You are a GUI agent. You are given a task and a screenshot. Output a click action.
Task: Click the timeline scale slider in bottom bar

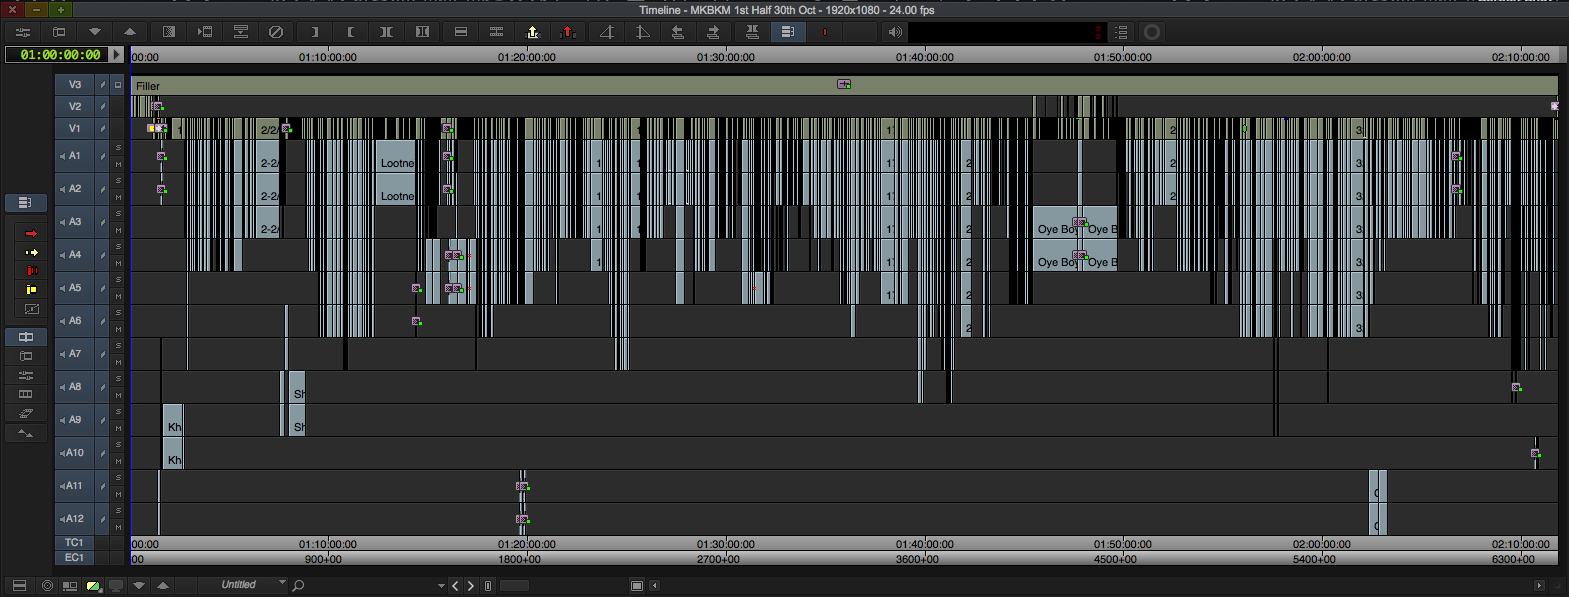[x=514, y=586]
